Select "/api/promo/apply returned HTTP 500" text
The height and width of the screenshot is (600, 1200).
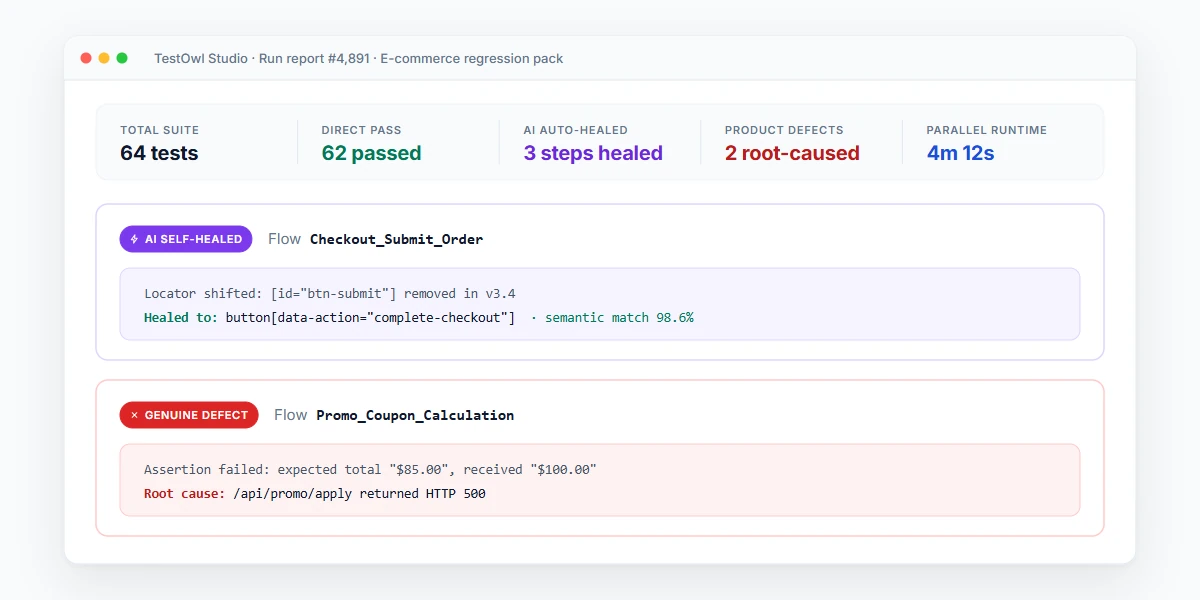coord(359,493)
